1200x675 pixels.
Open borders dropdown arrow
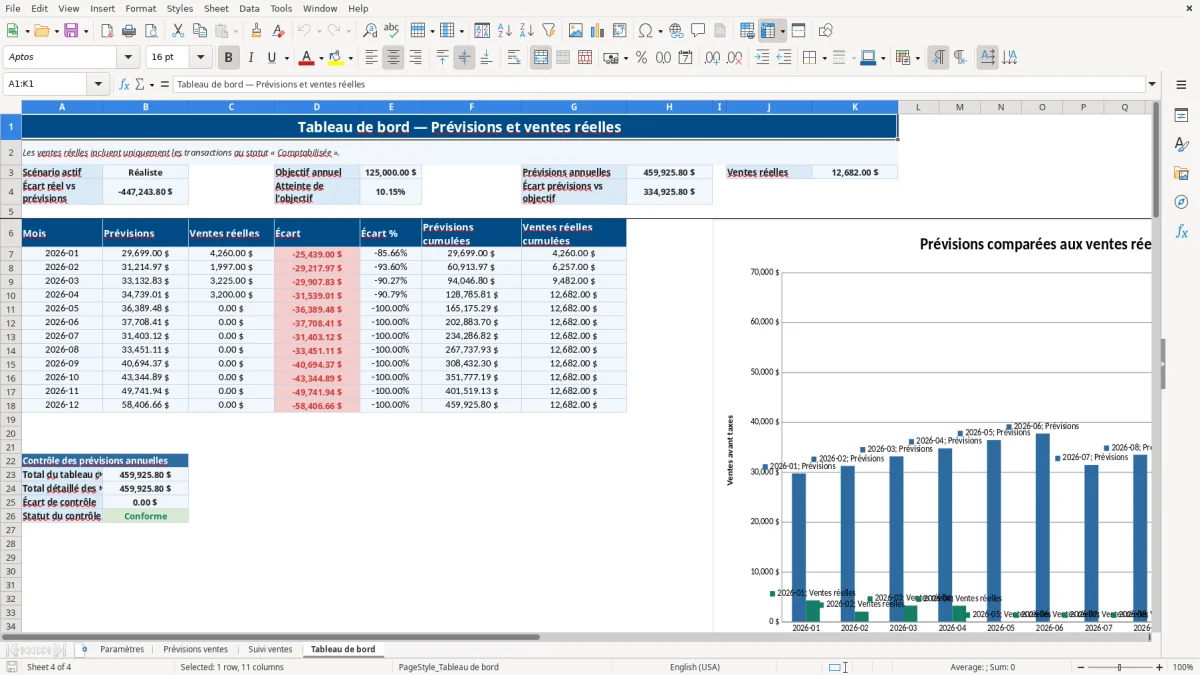click(x=825, y=58)
